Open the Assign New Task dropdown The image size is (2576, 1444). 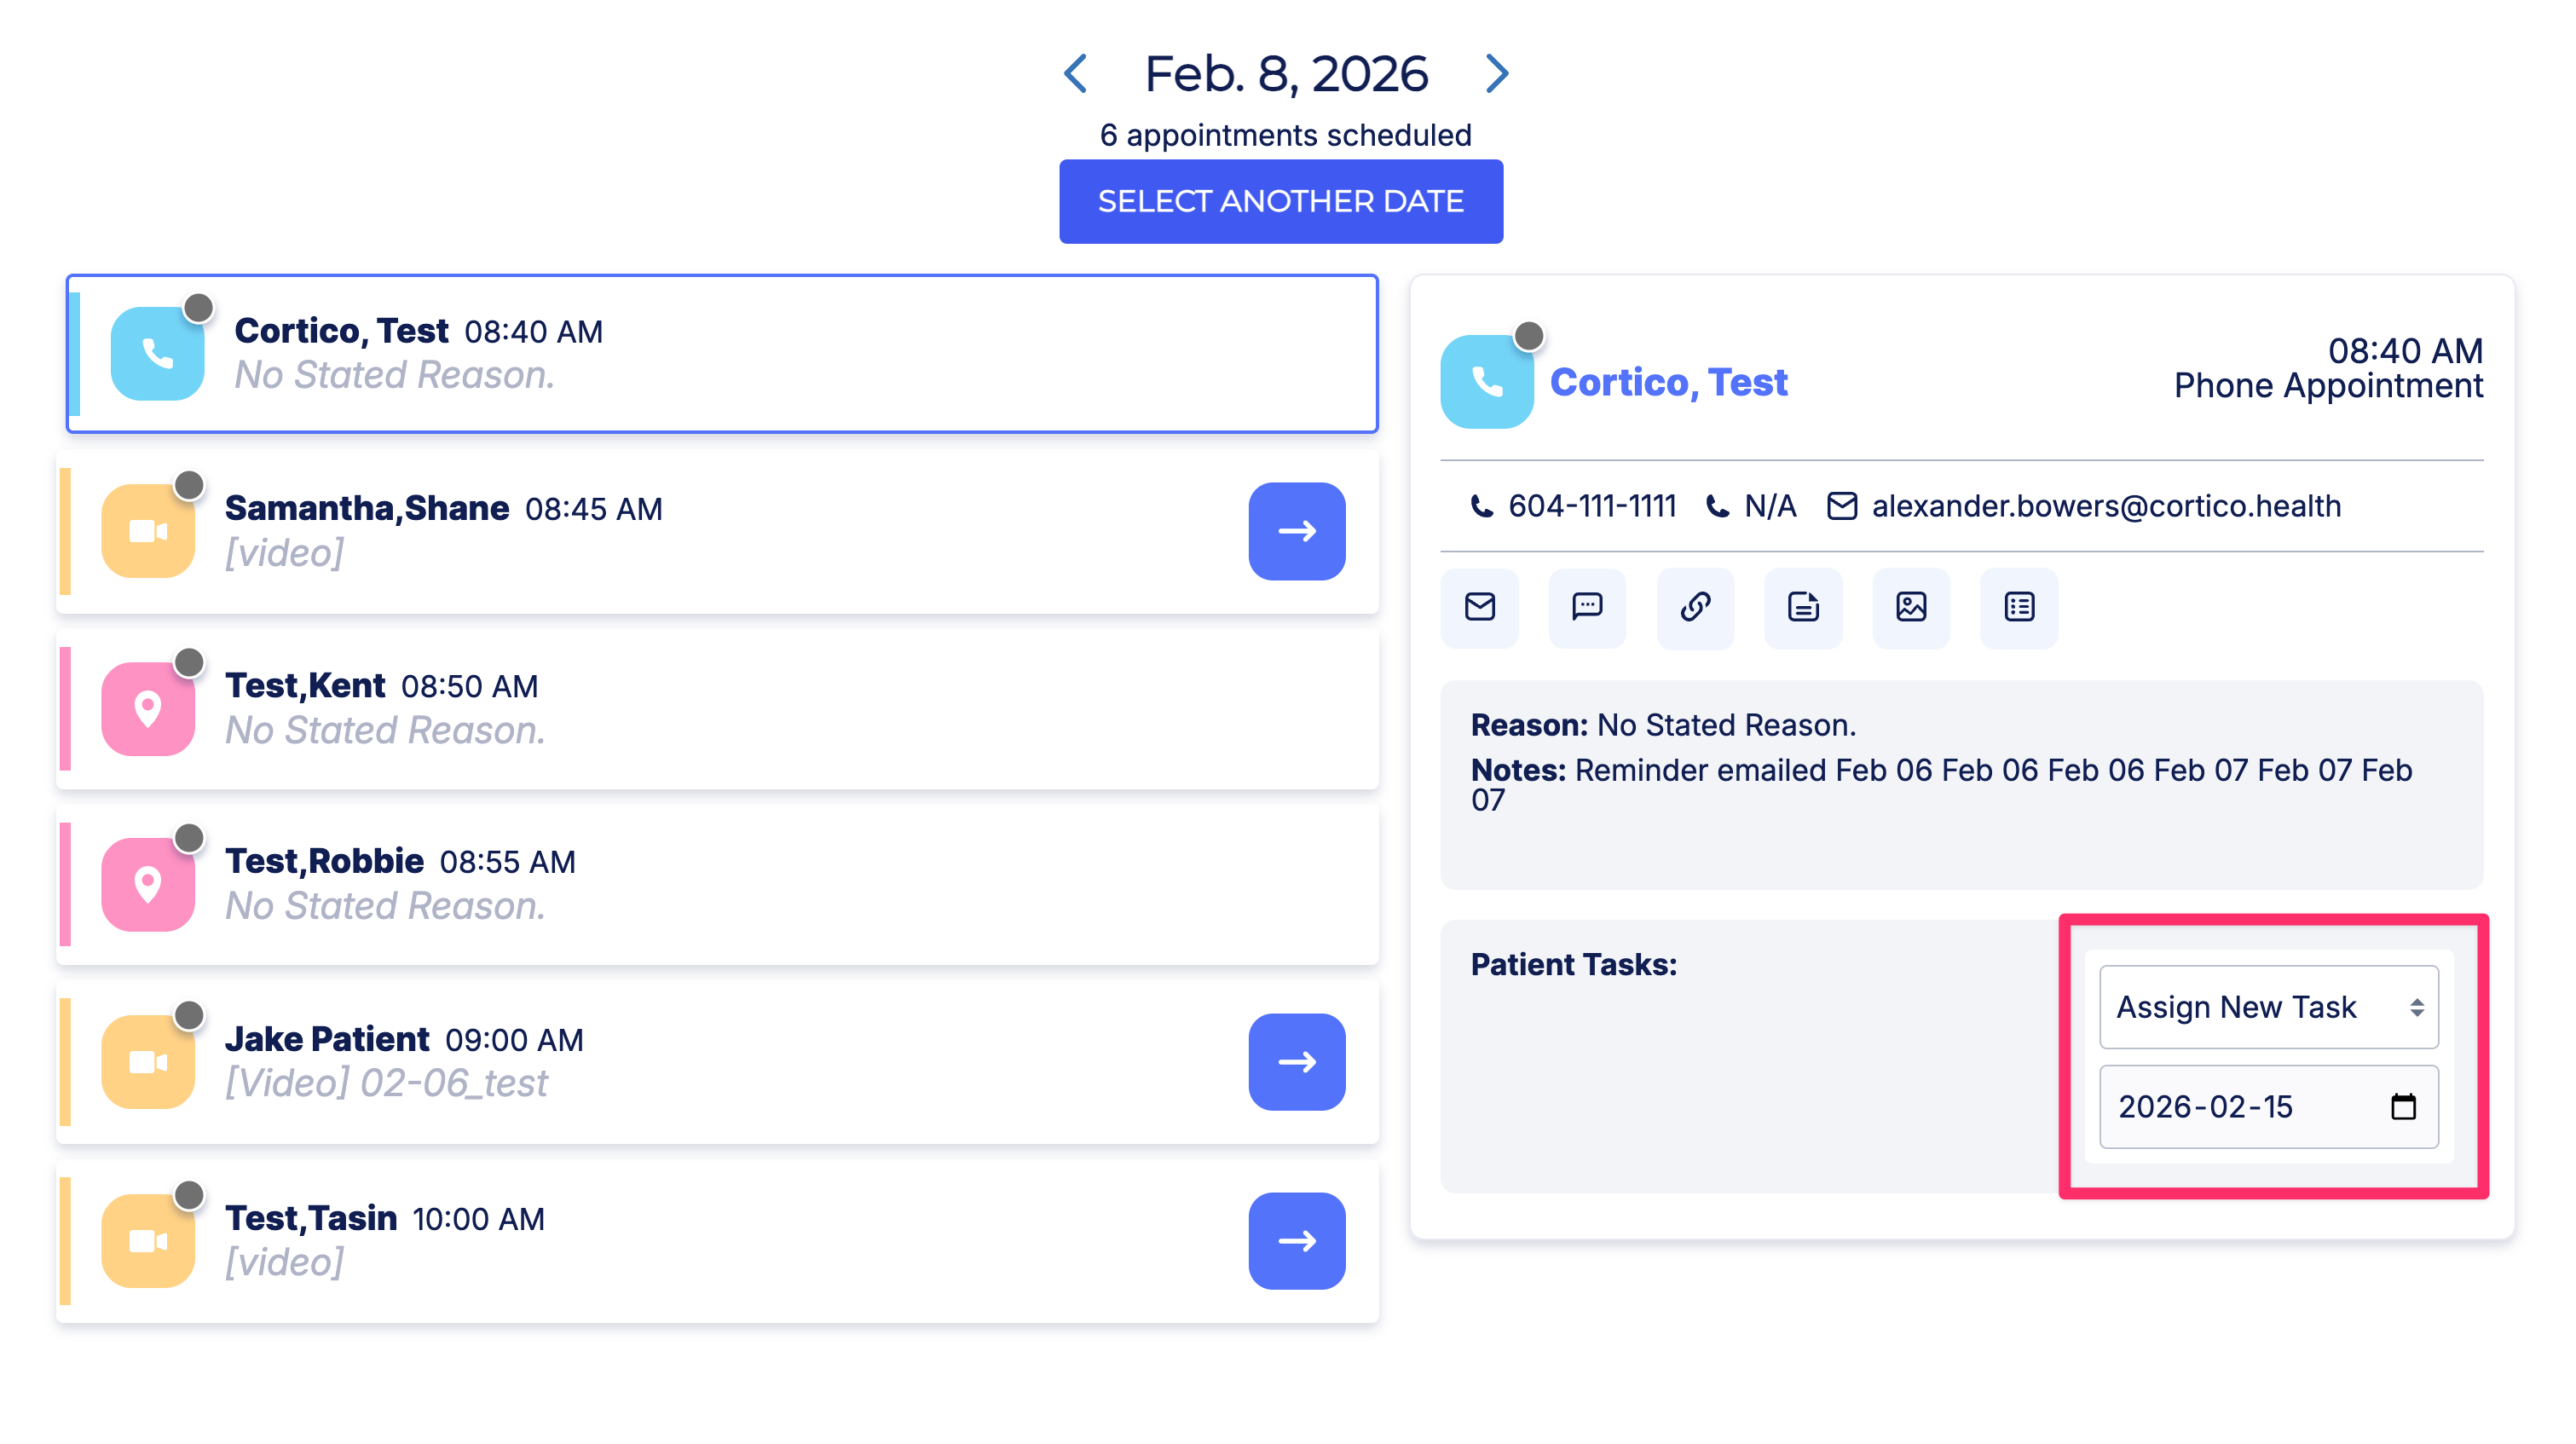[x=2268, y=1007]
